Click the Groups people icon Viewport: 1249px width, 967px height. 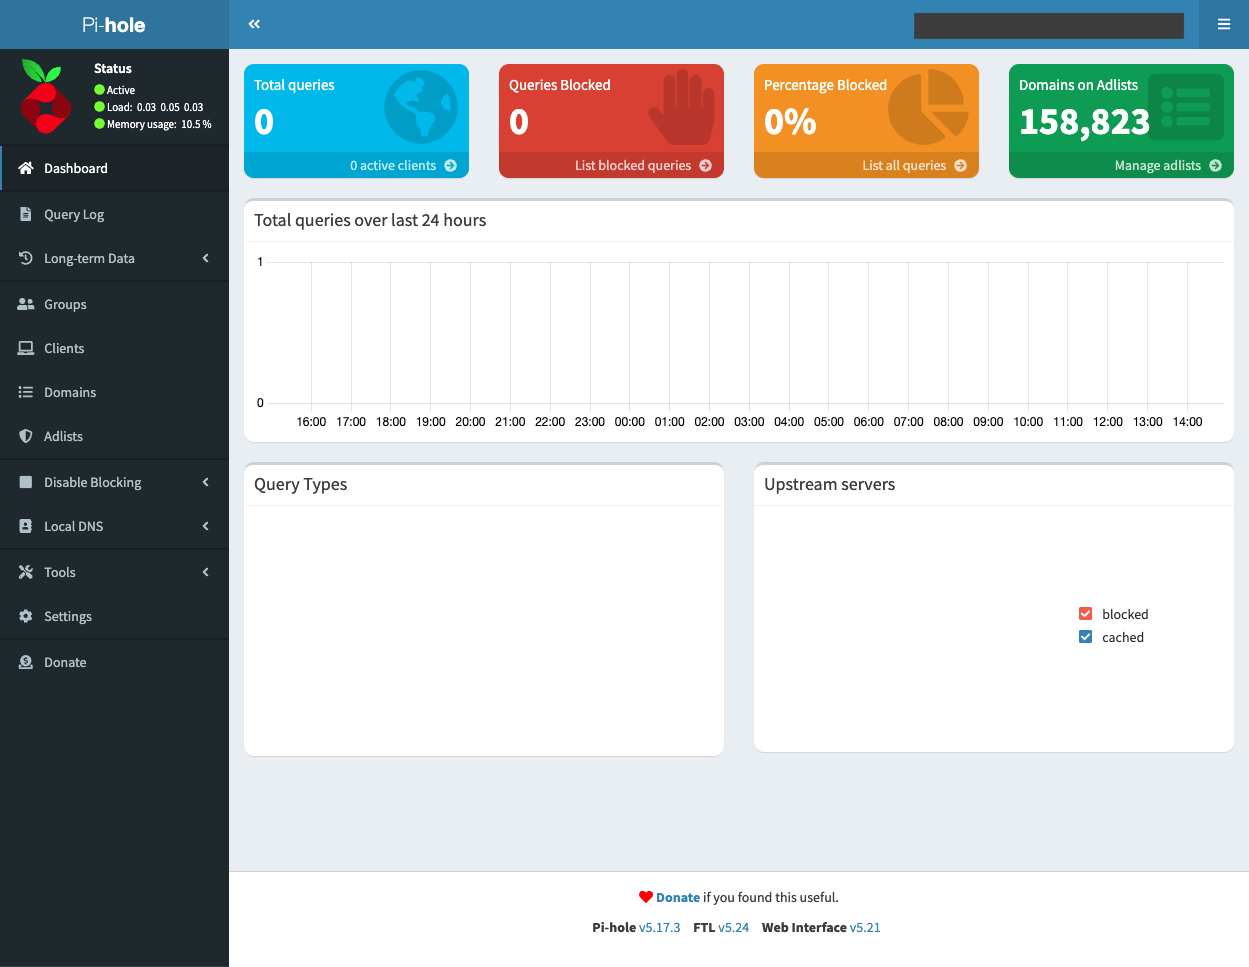click(26, 304)
